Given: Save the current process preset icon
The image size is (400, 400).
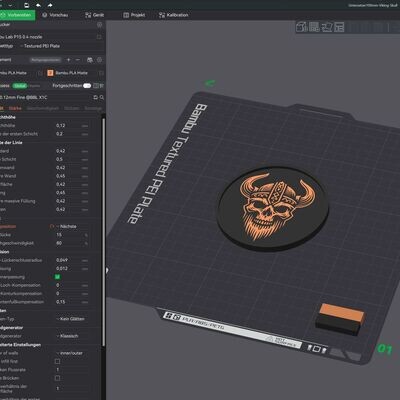Looking at the screenshot, I should [95, 98].
